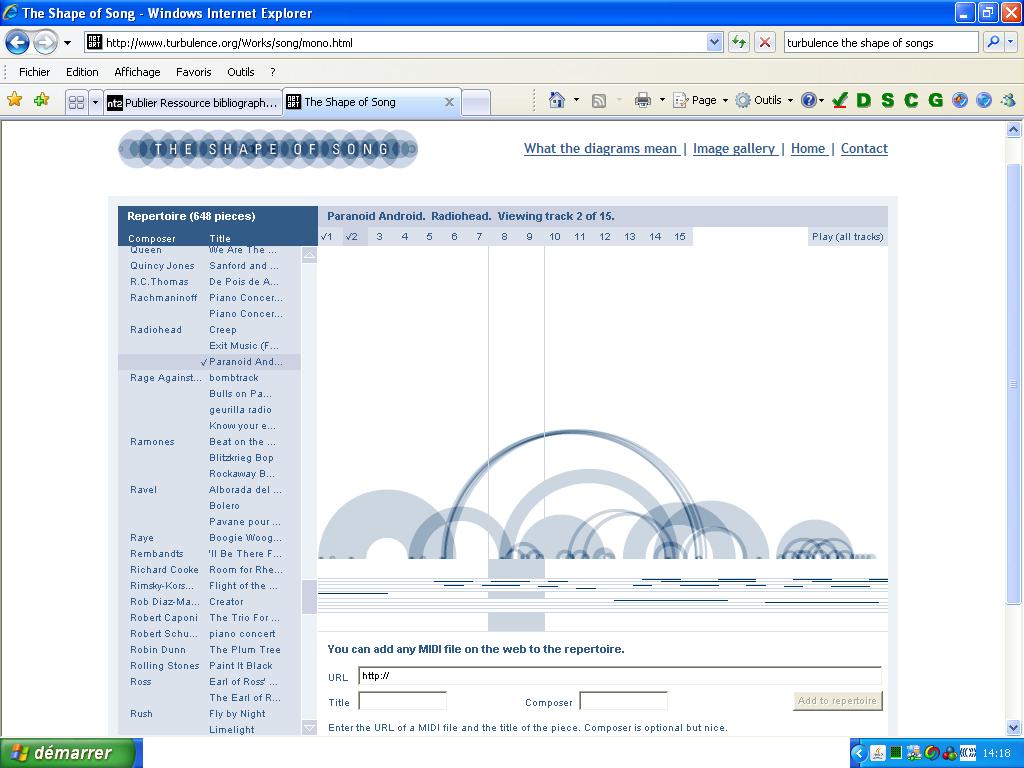
Task: Click the MIDI URL input field
Action: coord(620,676)
